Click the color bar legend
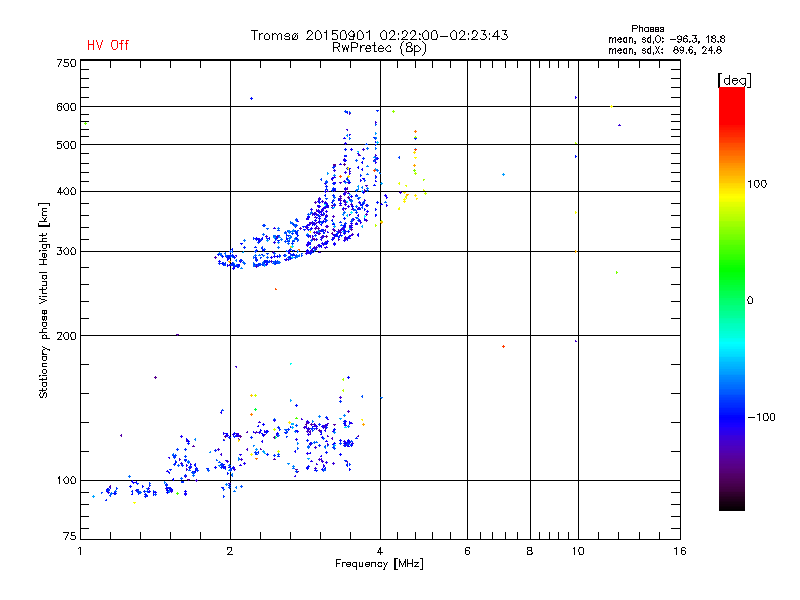 pos(732,299)
